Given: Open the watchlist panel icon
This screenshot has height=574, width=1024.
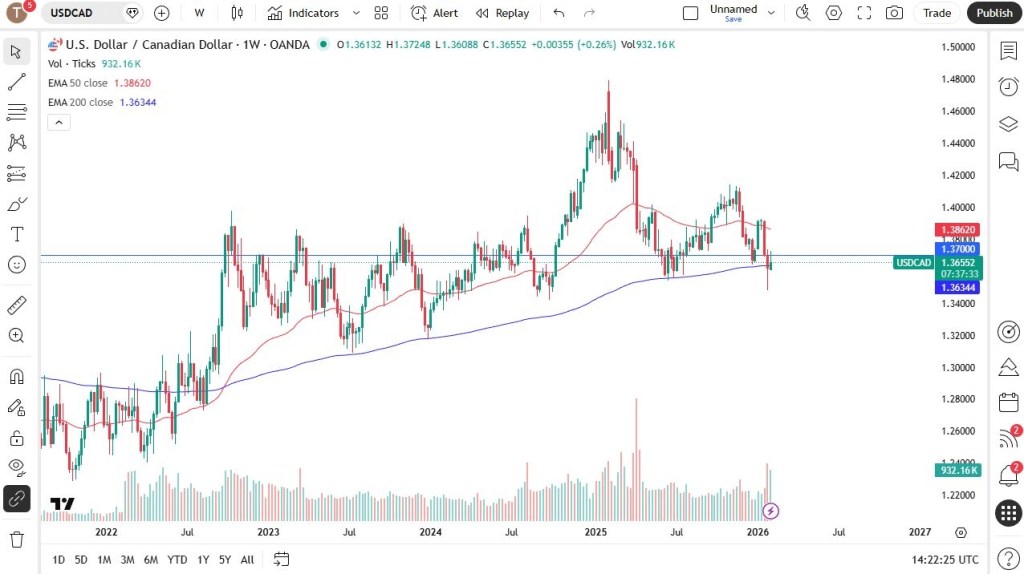Looking at the screenshot, I should [1008, 51].
